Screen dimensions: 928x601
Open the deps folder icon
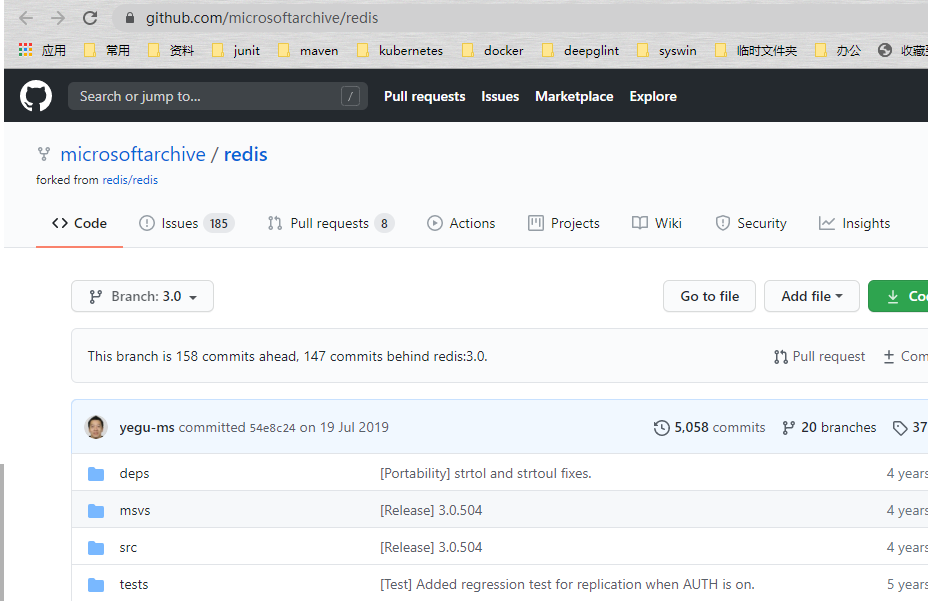tap(96, 473)
